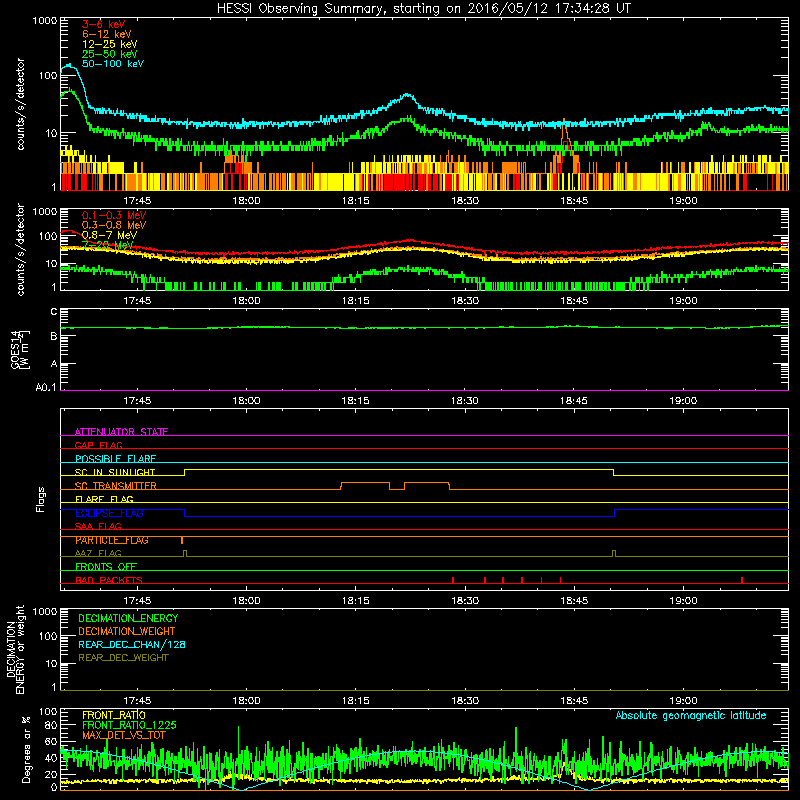Select the 6-12 keV legend label
This screenshot has width=800, height=800.
pos(107,34)
